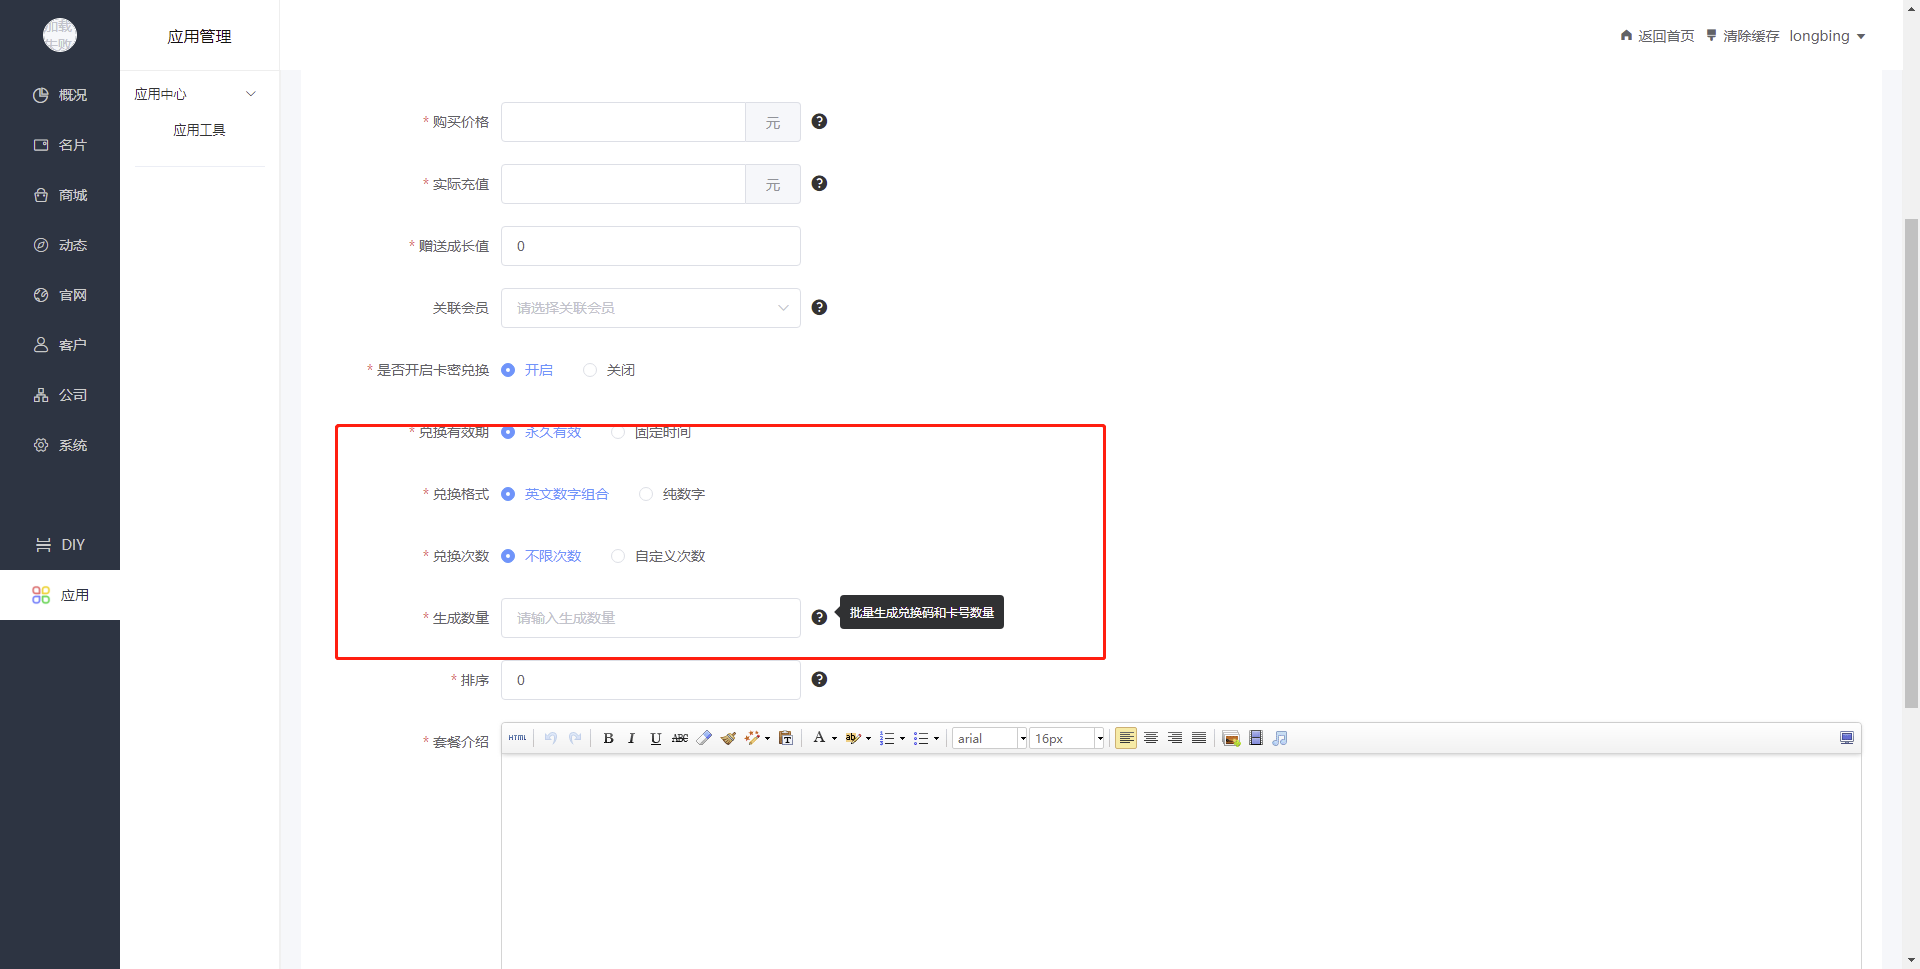Screen dimensions: 1920x969
Task: Click the paste plain text icon
Action: [x=786, y=738]
